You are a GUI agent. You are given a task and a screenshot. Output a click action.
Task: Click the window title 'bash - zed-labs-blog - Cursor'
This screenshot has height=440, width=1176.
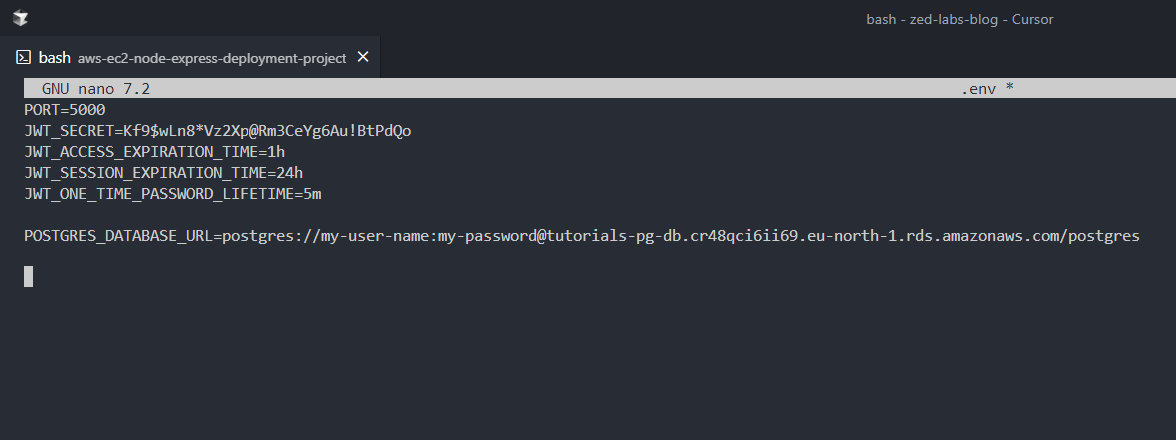coord(959,19)
